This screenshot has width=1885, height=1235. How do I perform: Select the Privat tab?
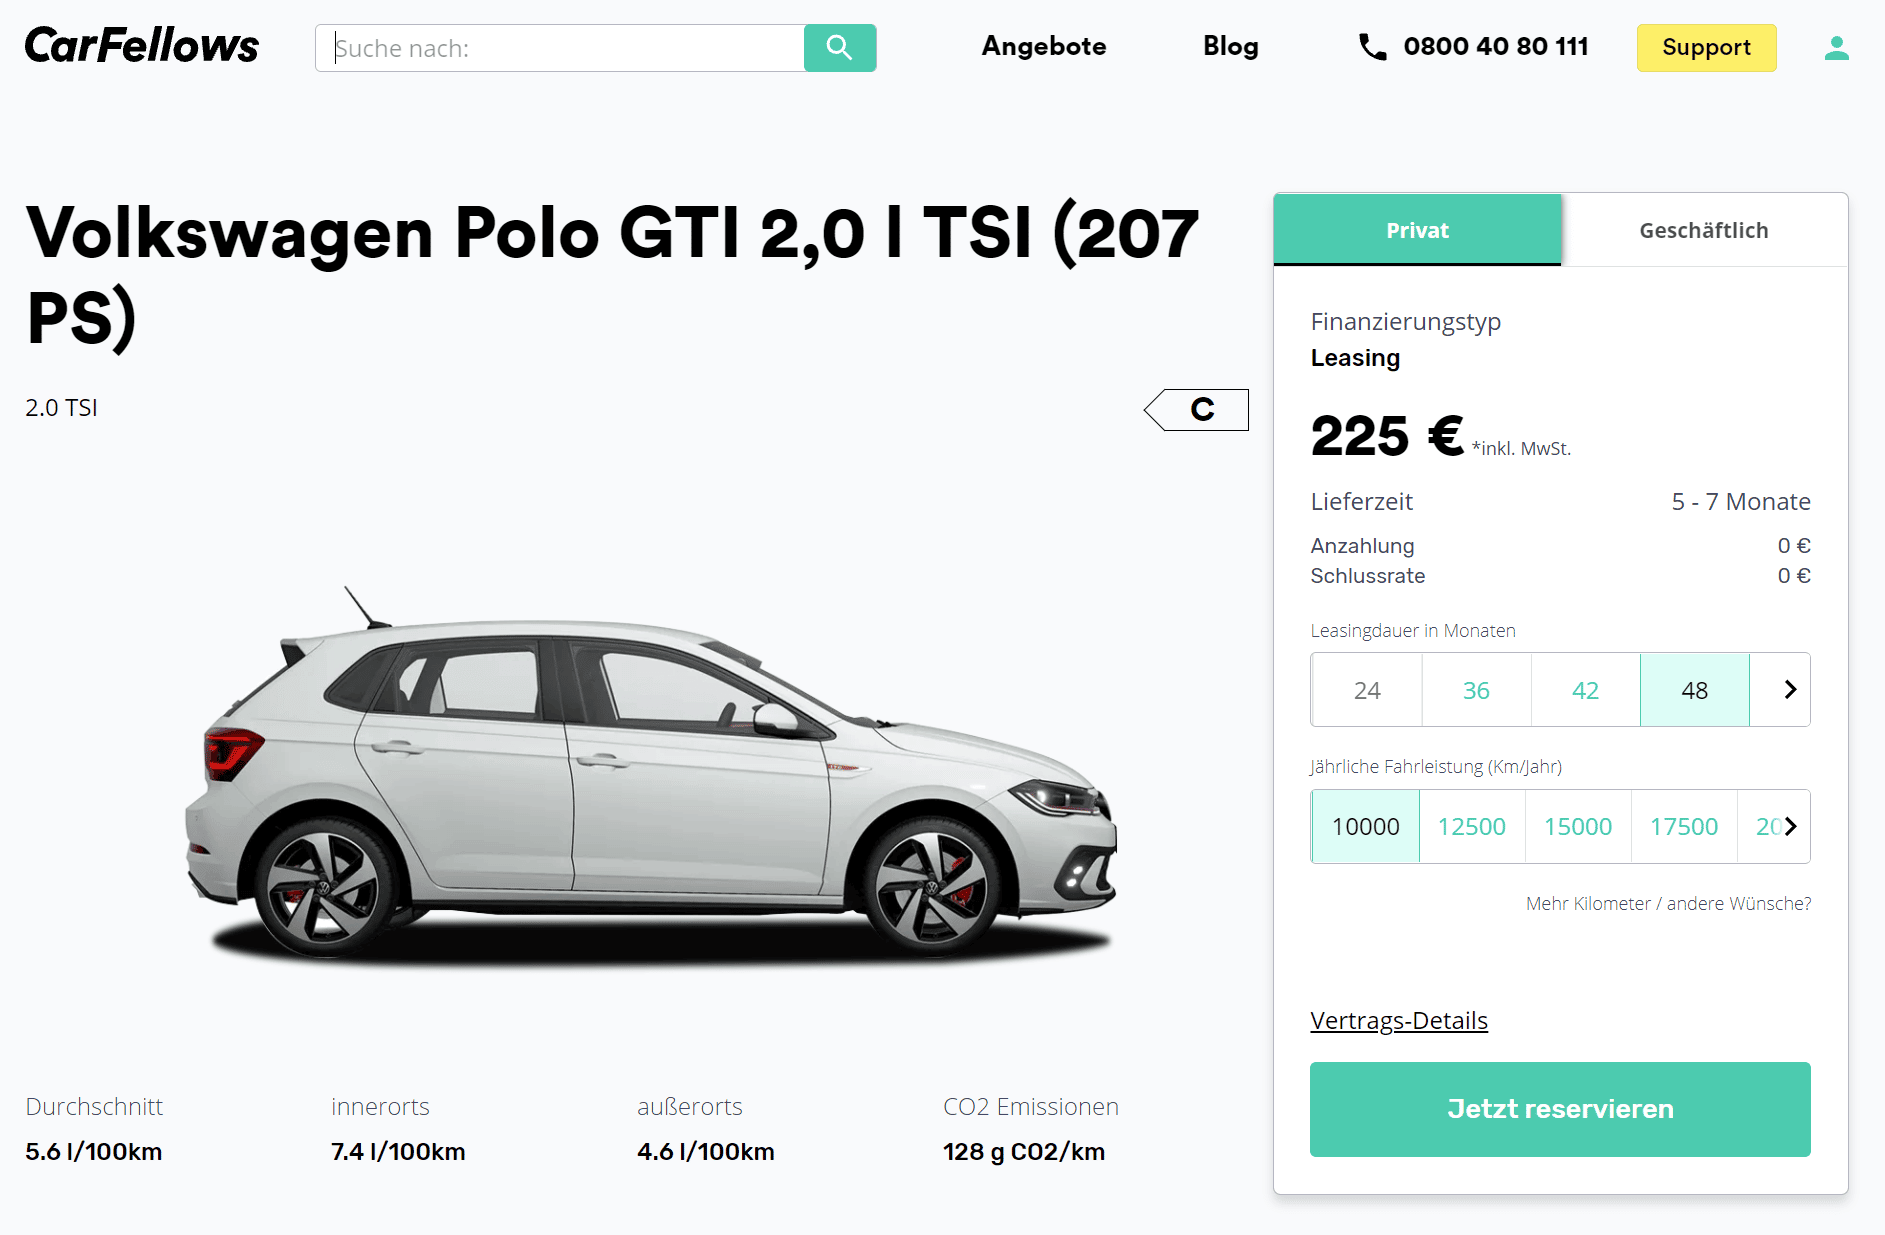pyautogui.click(x=1417, y=230)
